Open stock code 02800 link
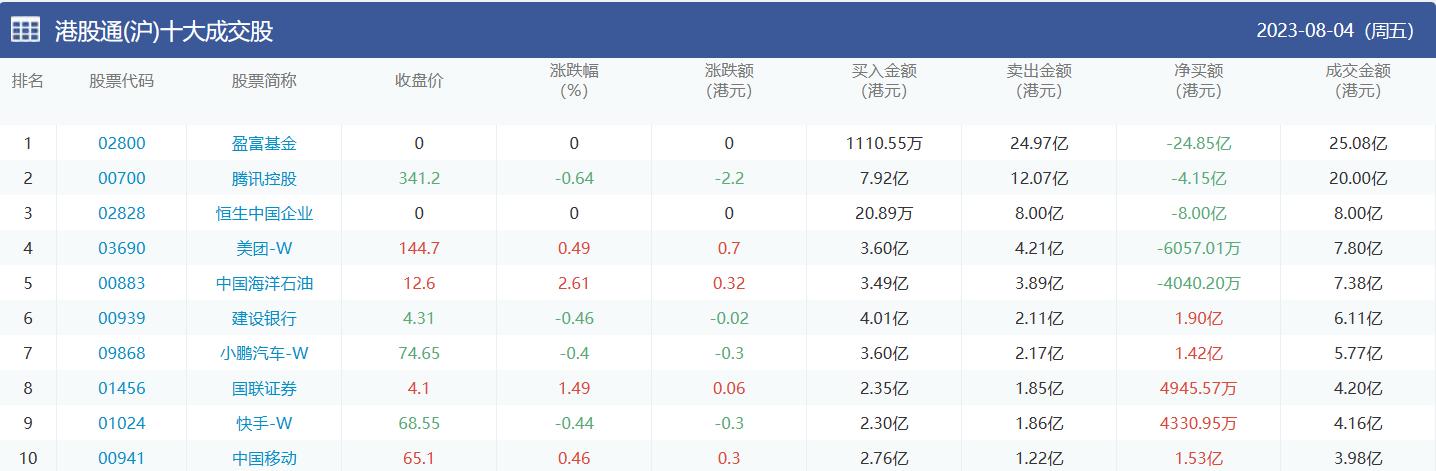 coord(122,143)
